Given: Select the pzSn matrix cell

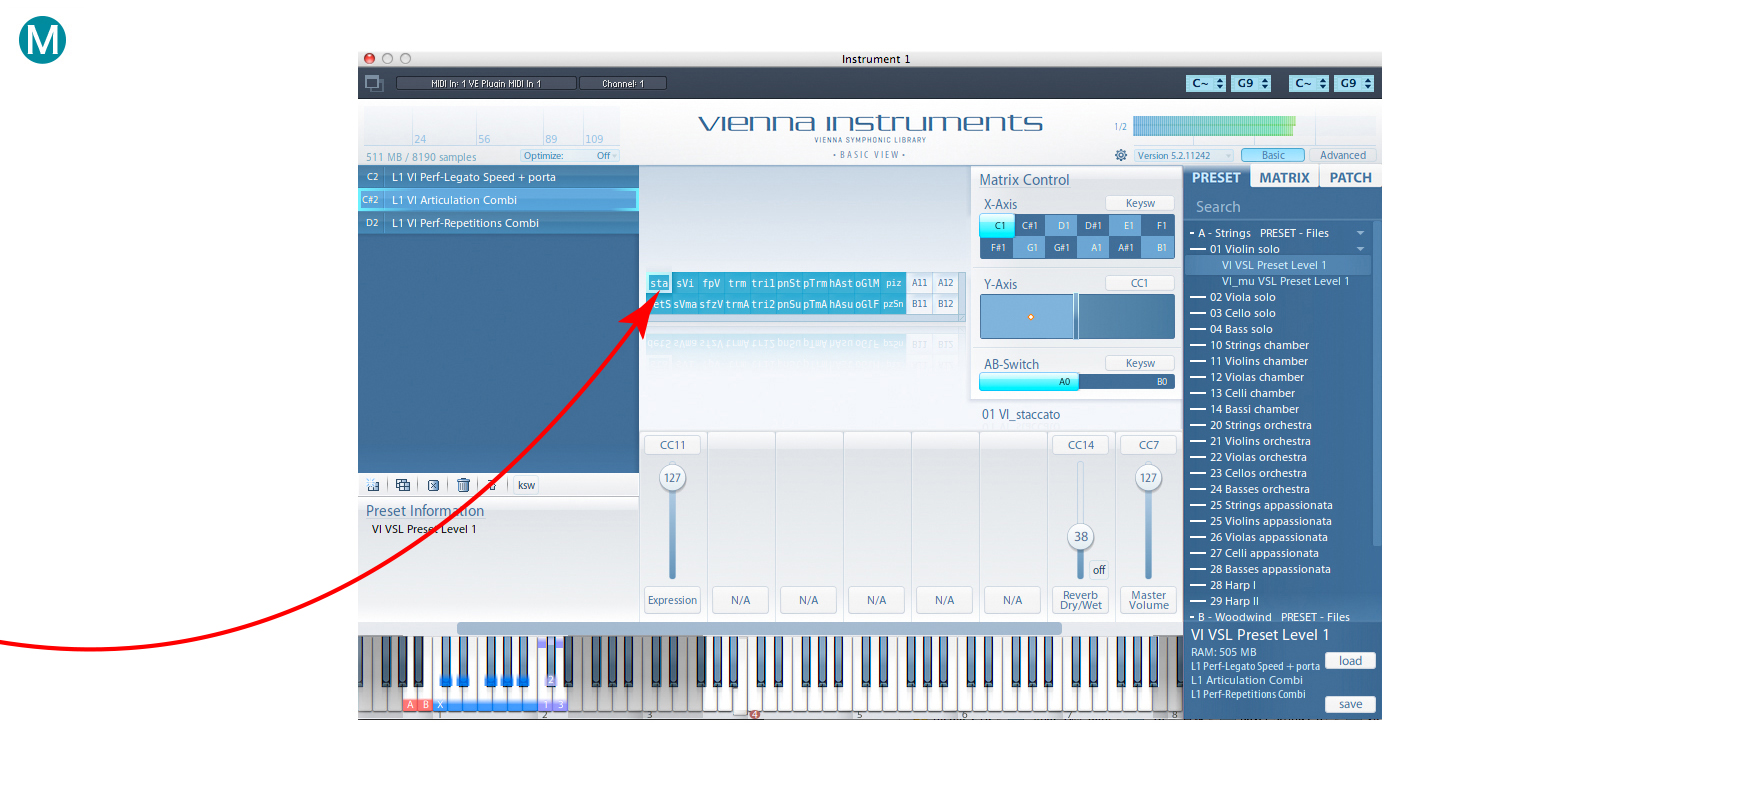Looking at the screenshot, I should [x=893, y=304].
